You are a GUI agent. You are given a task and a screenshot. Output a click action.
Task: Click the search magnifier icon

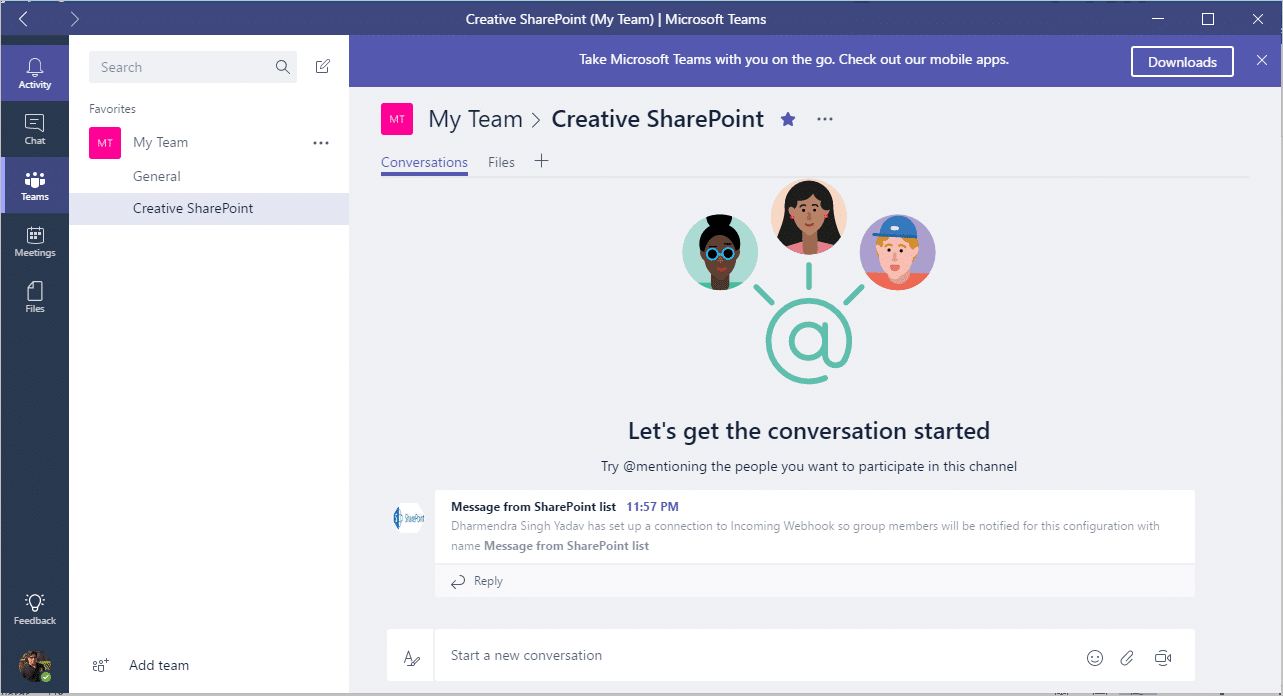pos(283,67)
